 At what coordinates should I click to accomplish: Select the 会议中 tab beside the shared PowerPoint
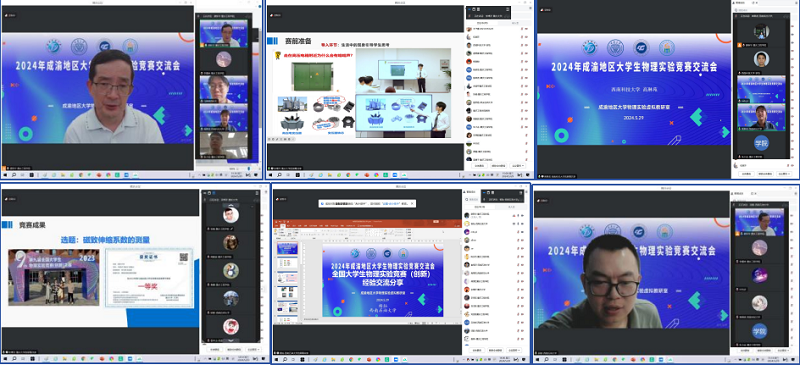479,207
